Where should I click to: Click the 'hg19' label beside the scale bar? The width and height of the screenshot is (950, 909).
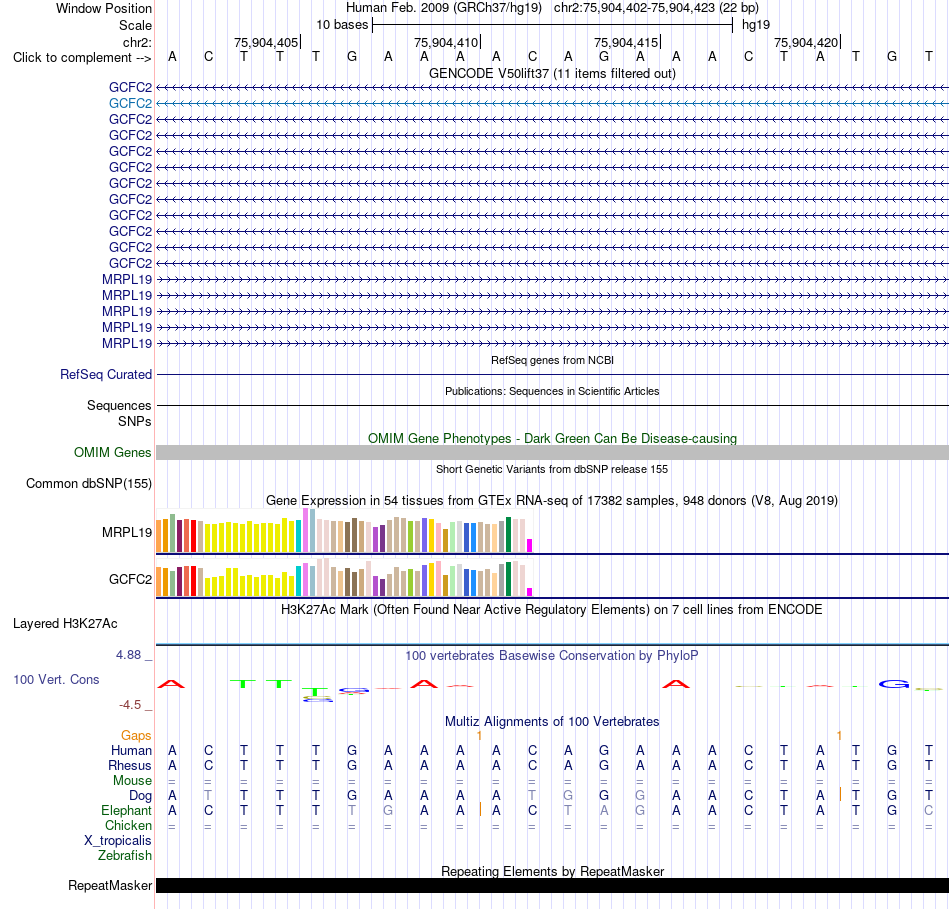click(756, 25)
